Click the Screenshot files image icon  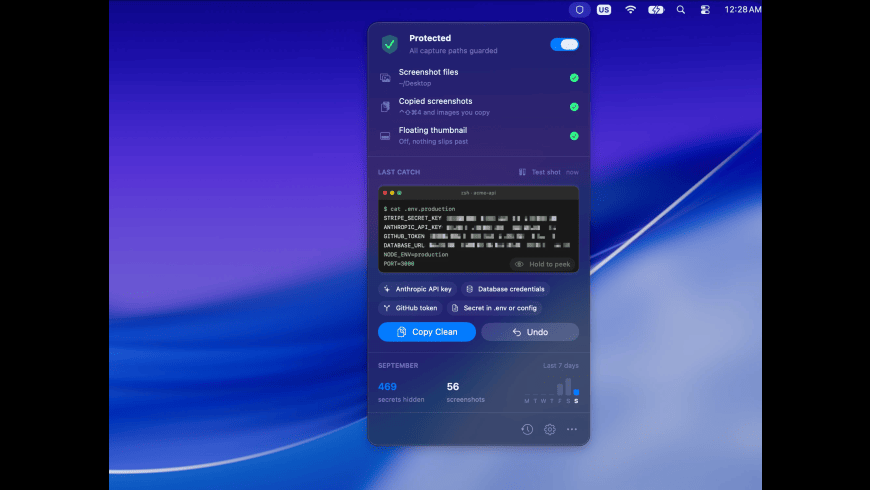385,78
